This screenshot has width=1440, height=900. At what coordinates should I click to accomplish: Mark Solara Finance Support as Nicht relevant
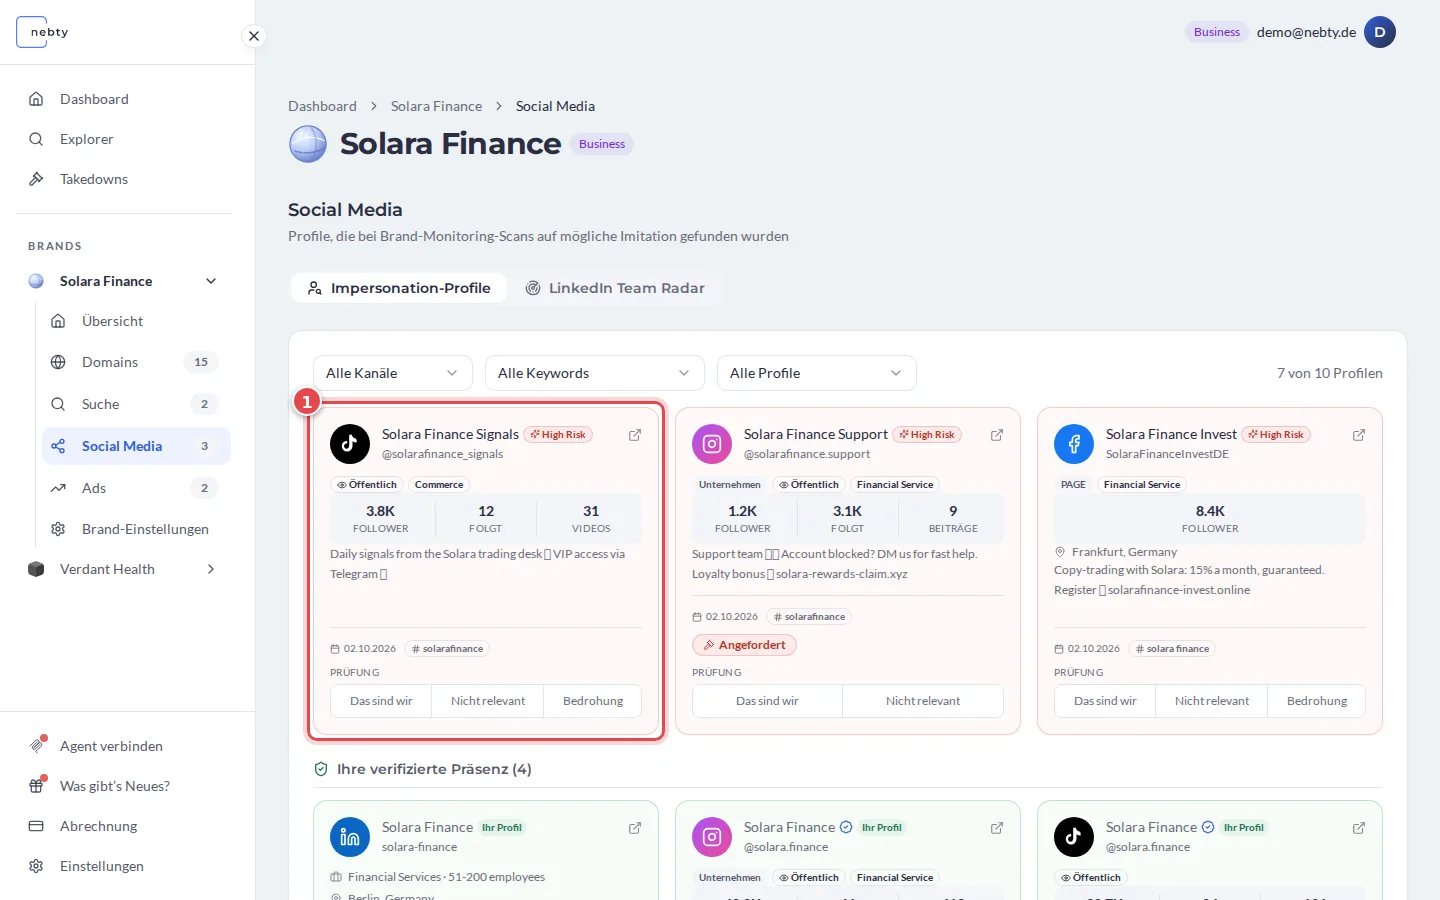pyautogui.click(x=923, y=701)
